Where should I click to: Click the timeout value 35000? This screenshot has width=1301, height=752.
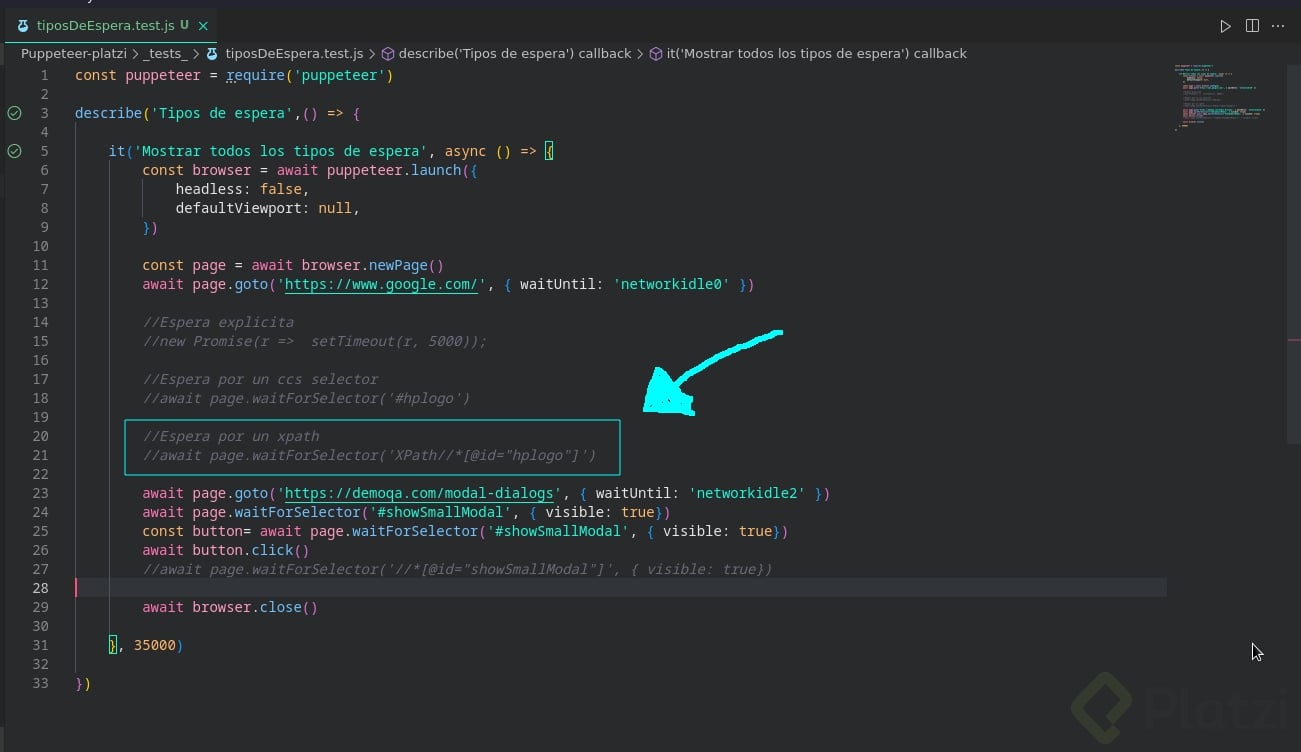click(x=155, y=645)
